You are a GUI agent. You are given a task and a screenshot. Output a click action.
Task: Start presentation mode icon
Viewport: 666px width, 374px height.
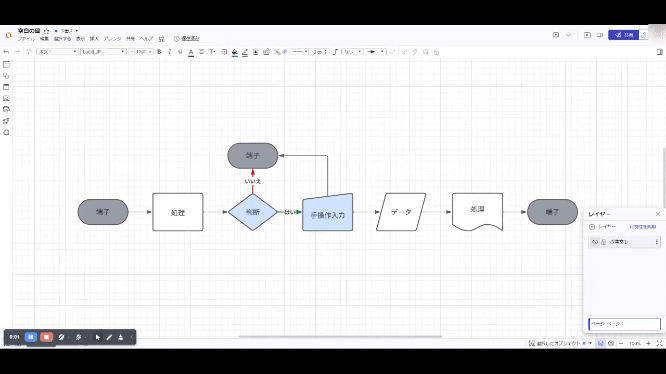(587, 35)
